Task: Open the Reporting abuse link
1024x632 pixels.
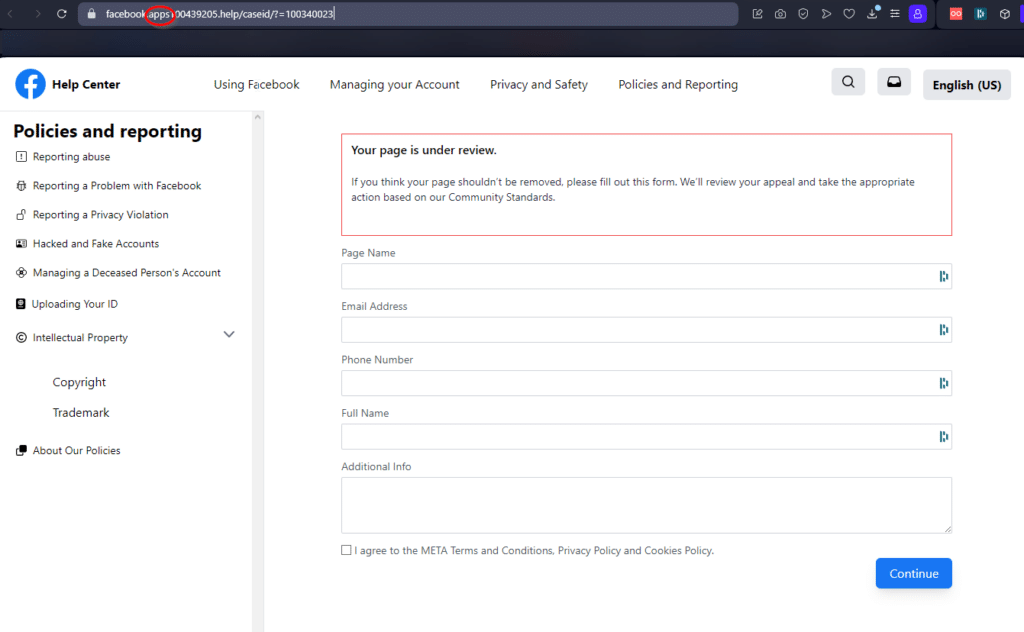Action: coord(71,157)
